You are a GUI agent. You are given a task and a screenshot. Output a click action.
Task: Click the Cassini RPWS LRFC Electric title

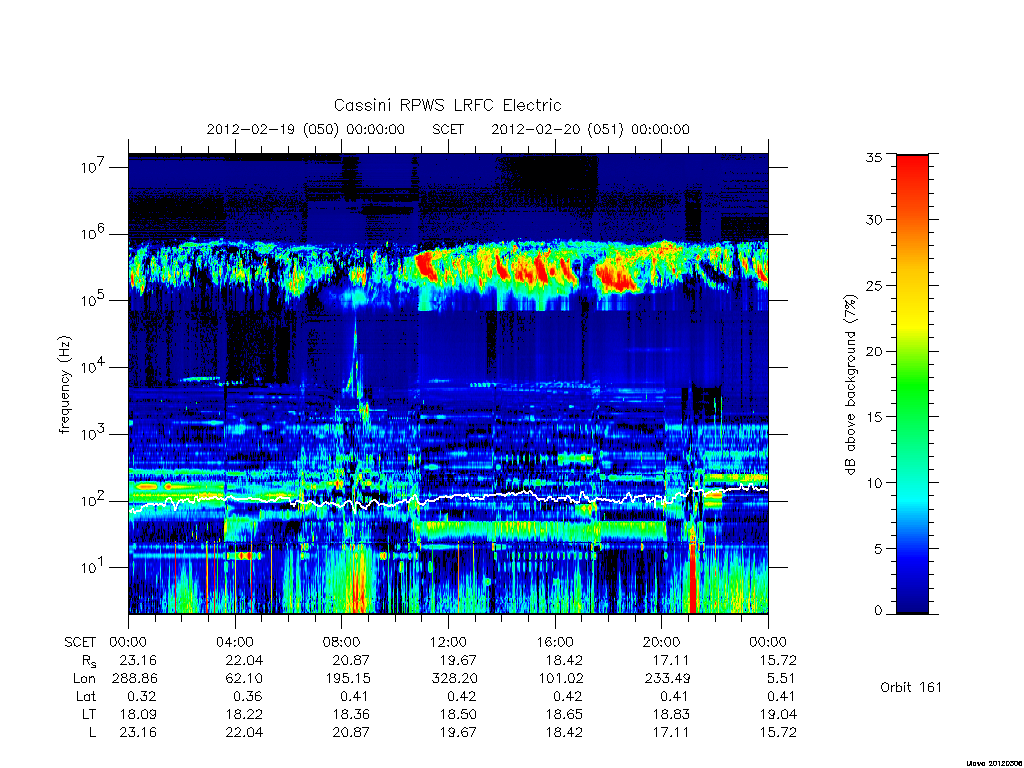447,105
